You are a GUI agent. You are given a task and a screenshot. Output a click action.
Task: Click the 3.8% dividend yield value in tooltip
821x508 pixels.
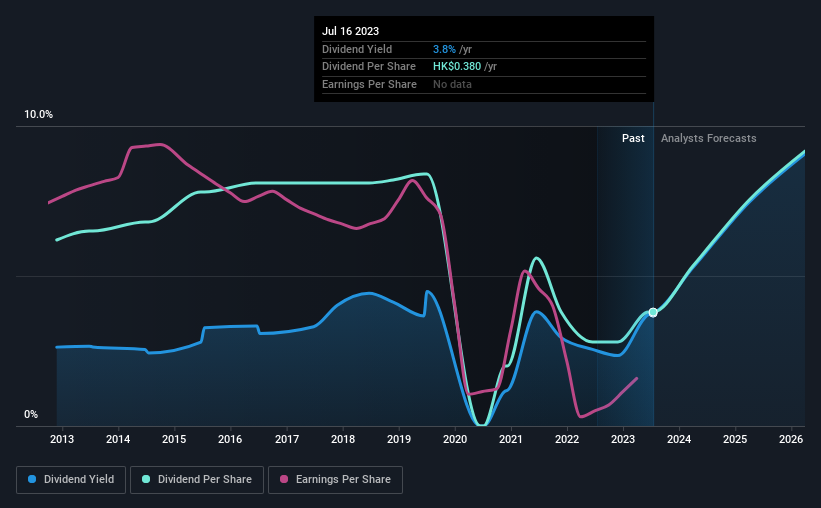pos(444,49)
